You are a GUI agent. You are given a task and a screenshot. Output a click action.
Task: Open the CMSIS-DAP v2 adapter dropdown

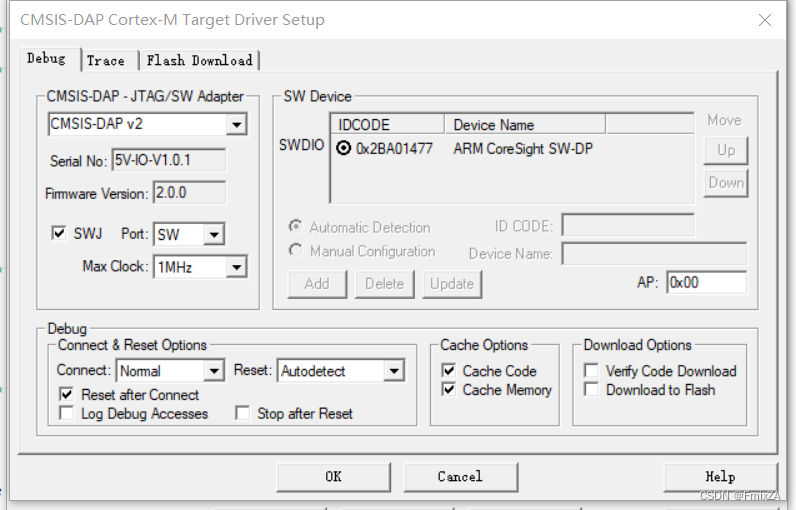click(x=237, y=124)
